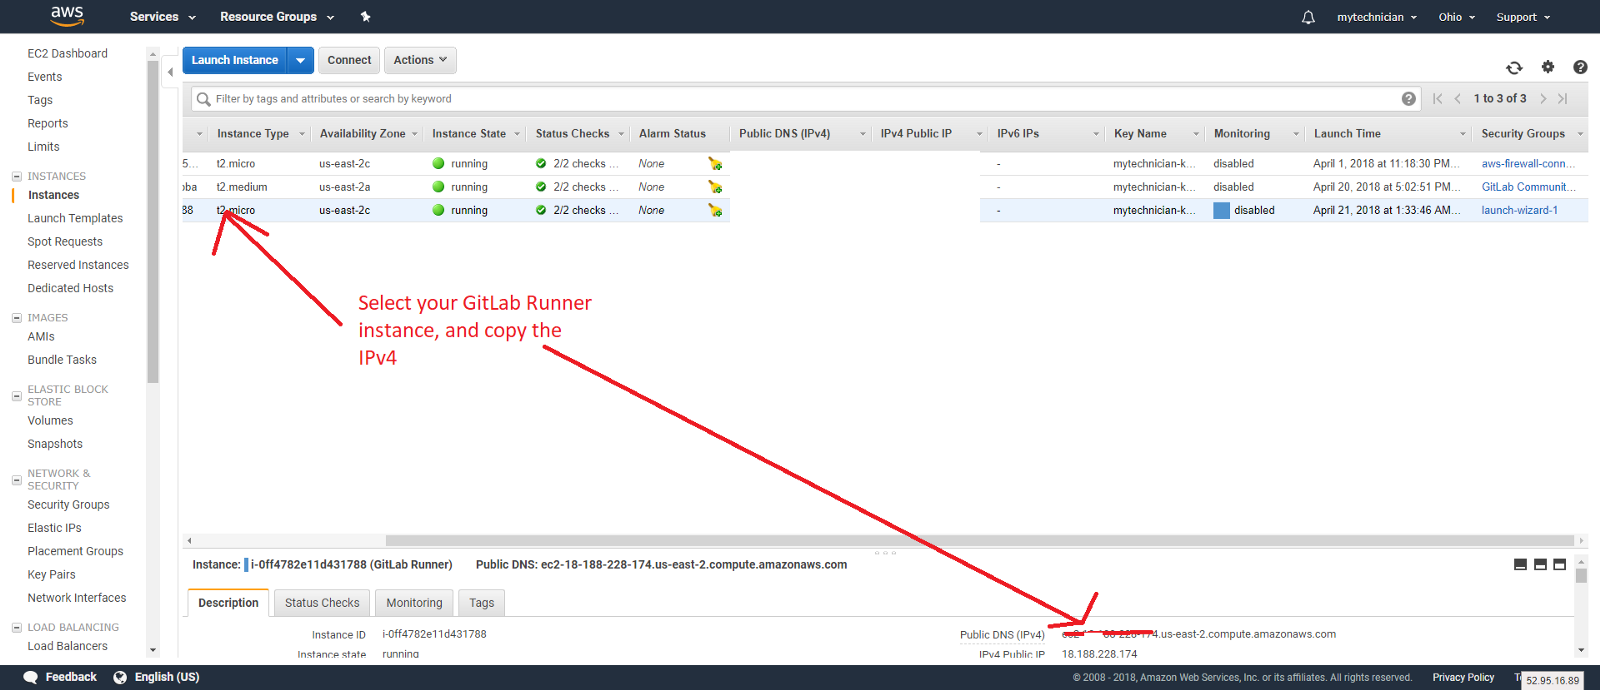Click the Feedback speech bubble icon

coord(31,677)
